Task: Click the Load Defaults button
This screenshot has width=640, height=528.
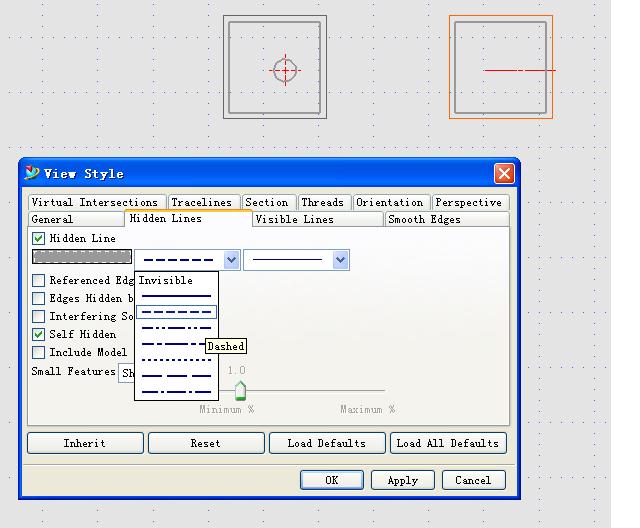Action: click(327, 443)
